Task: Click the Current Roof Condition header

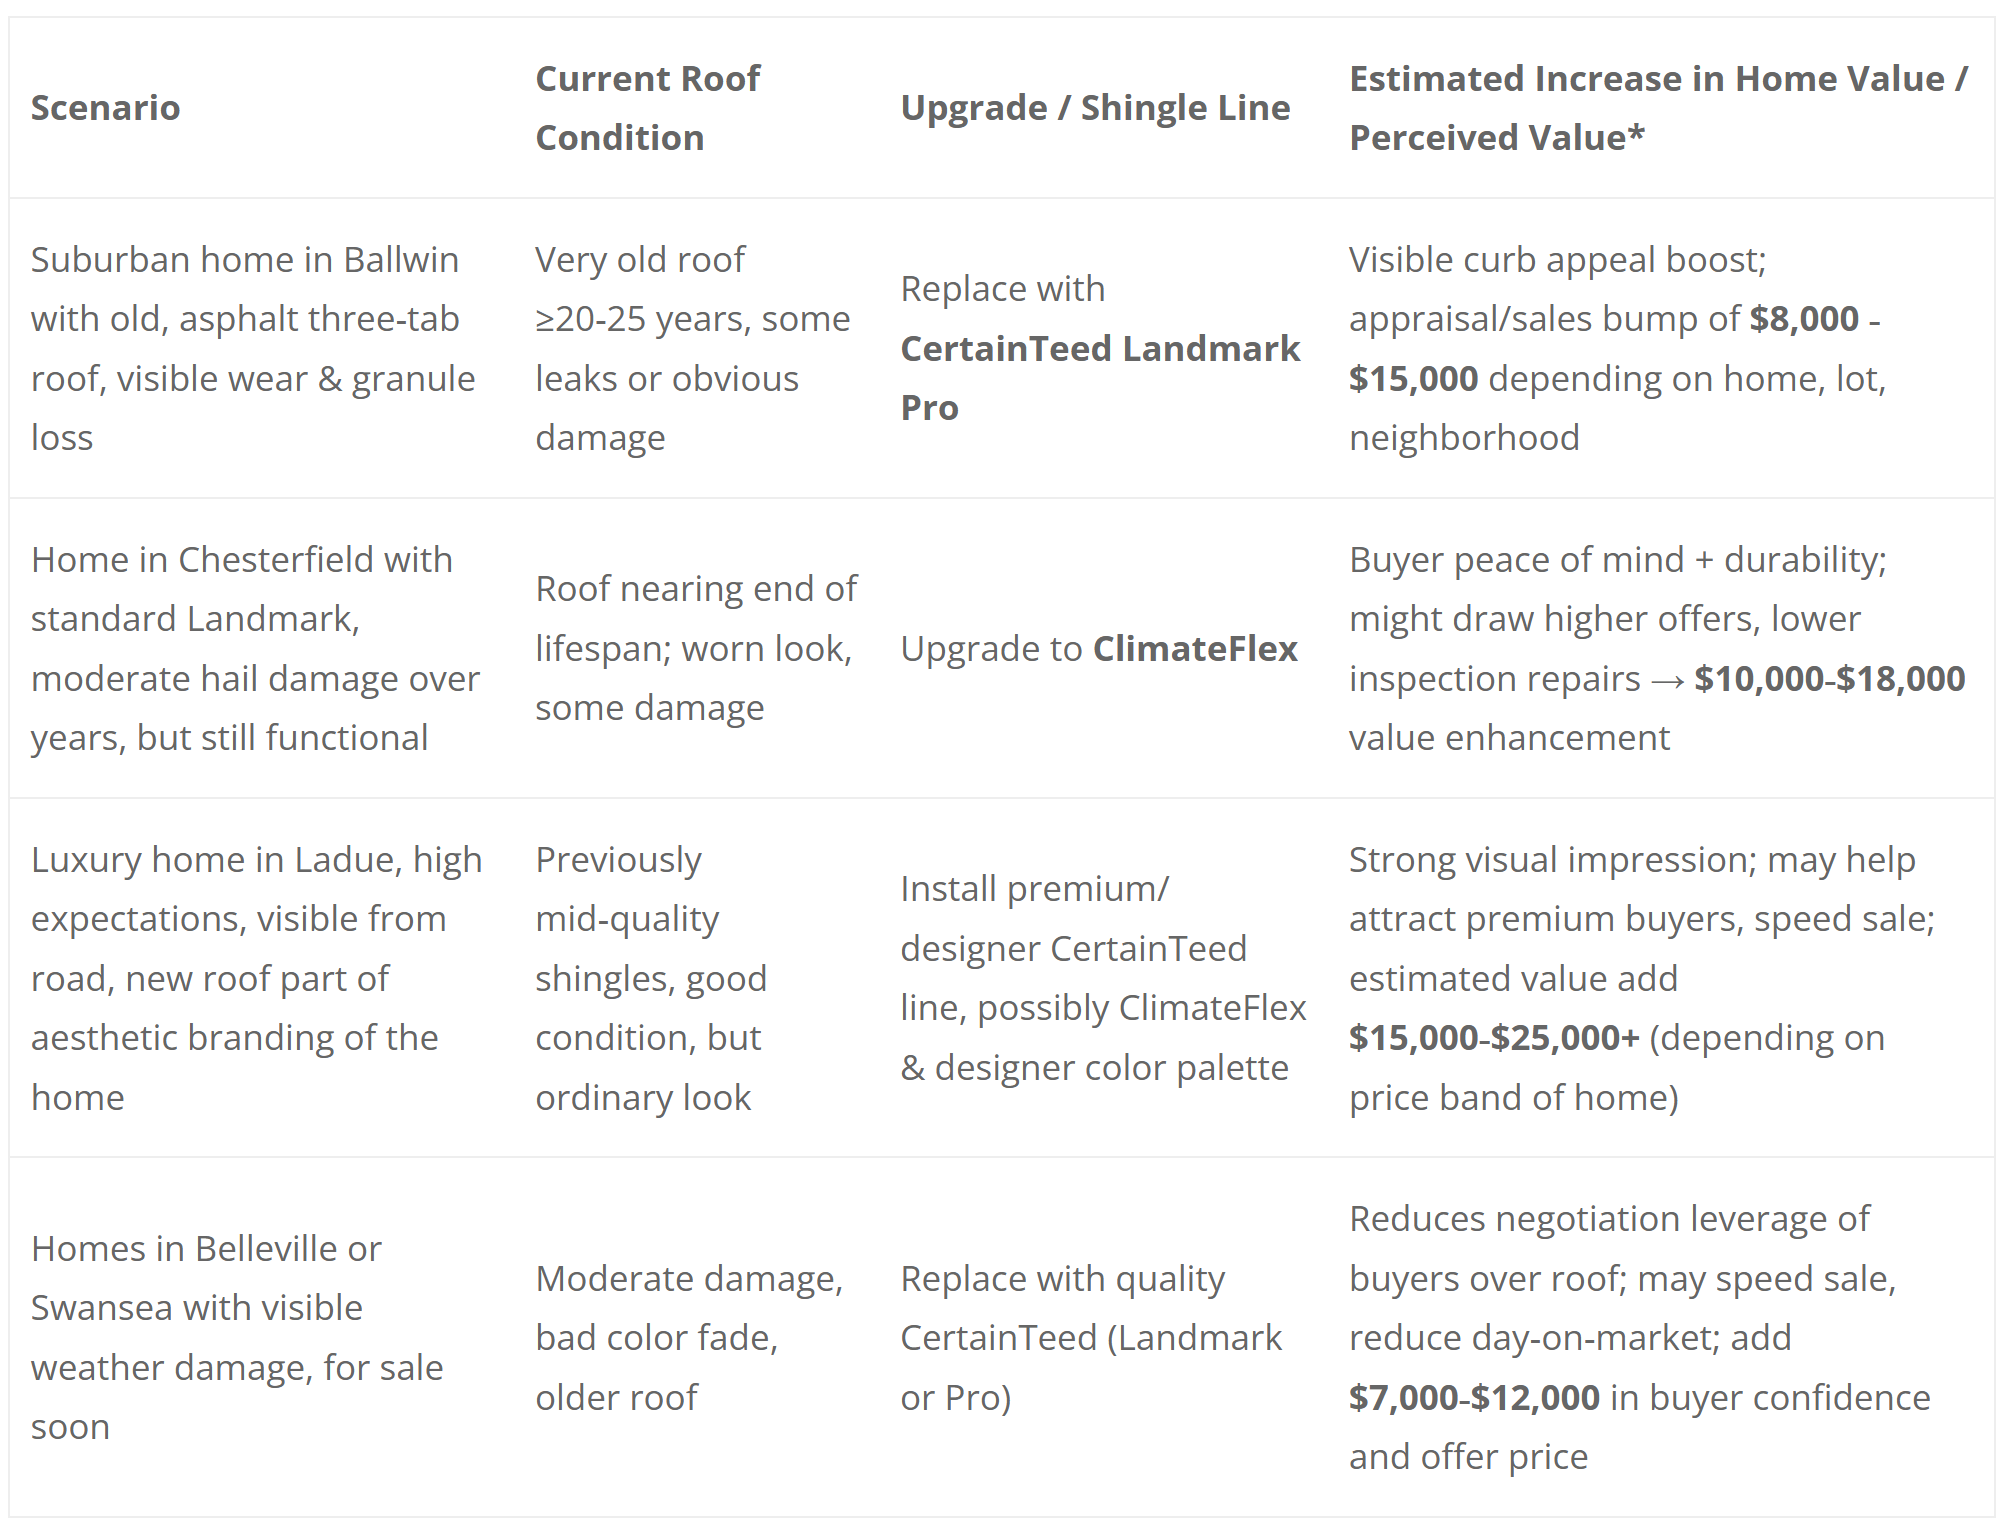Action: pos(647,108)
